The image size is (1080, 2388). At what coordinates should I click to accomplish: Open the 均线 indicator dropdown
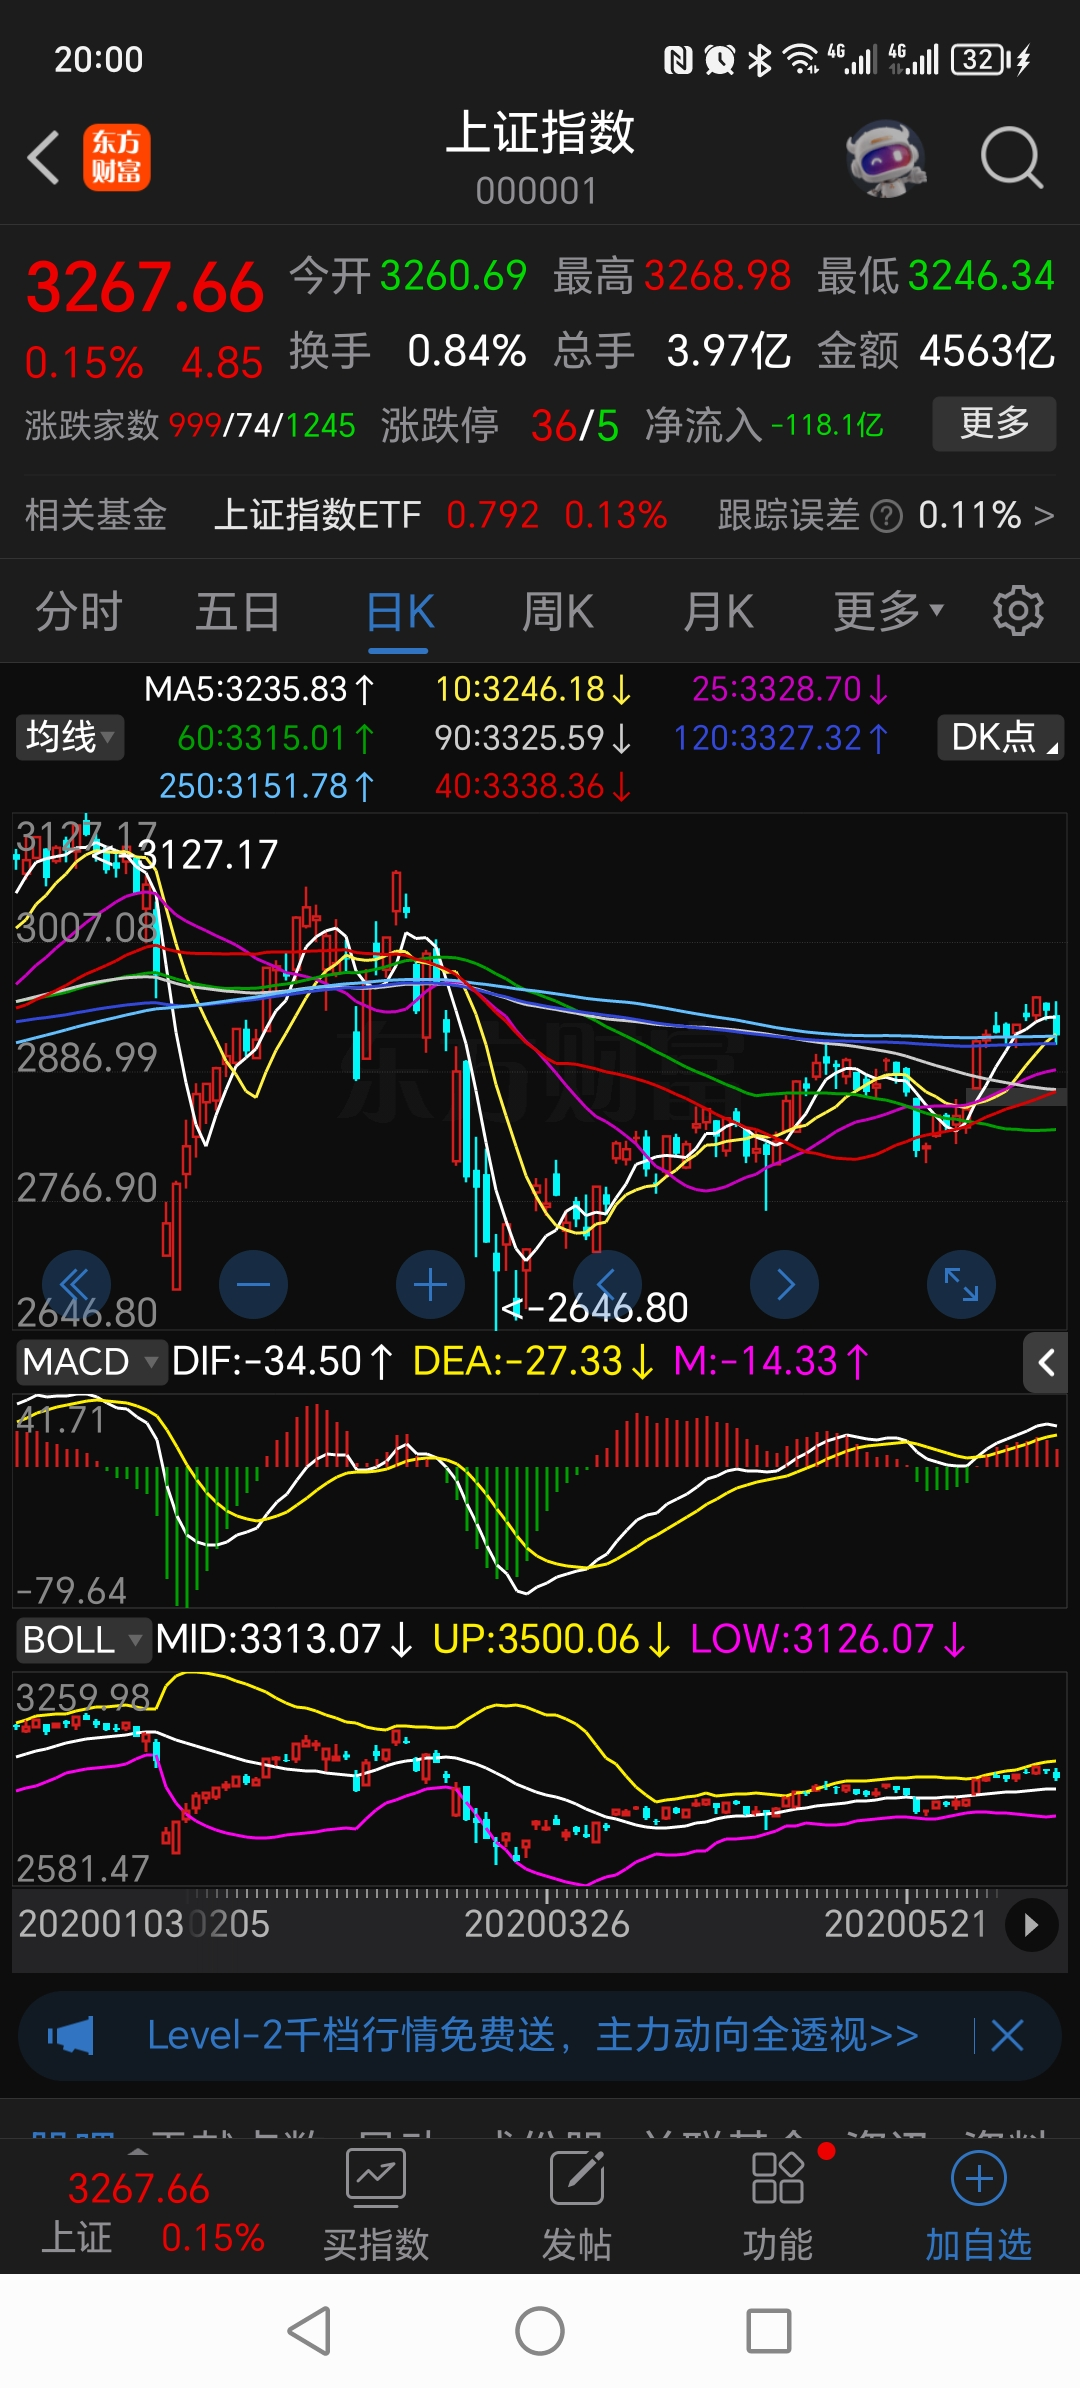[x=69, y=737]
